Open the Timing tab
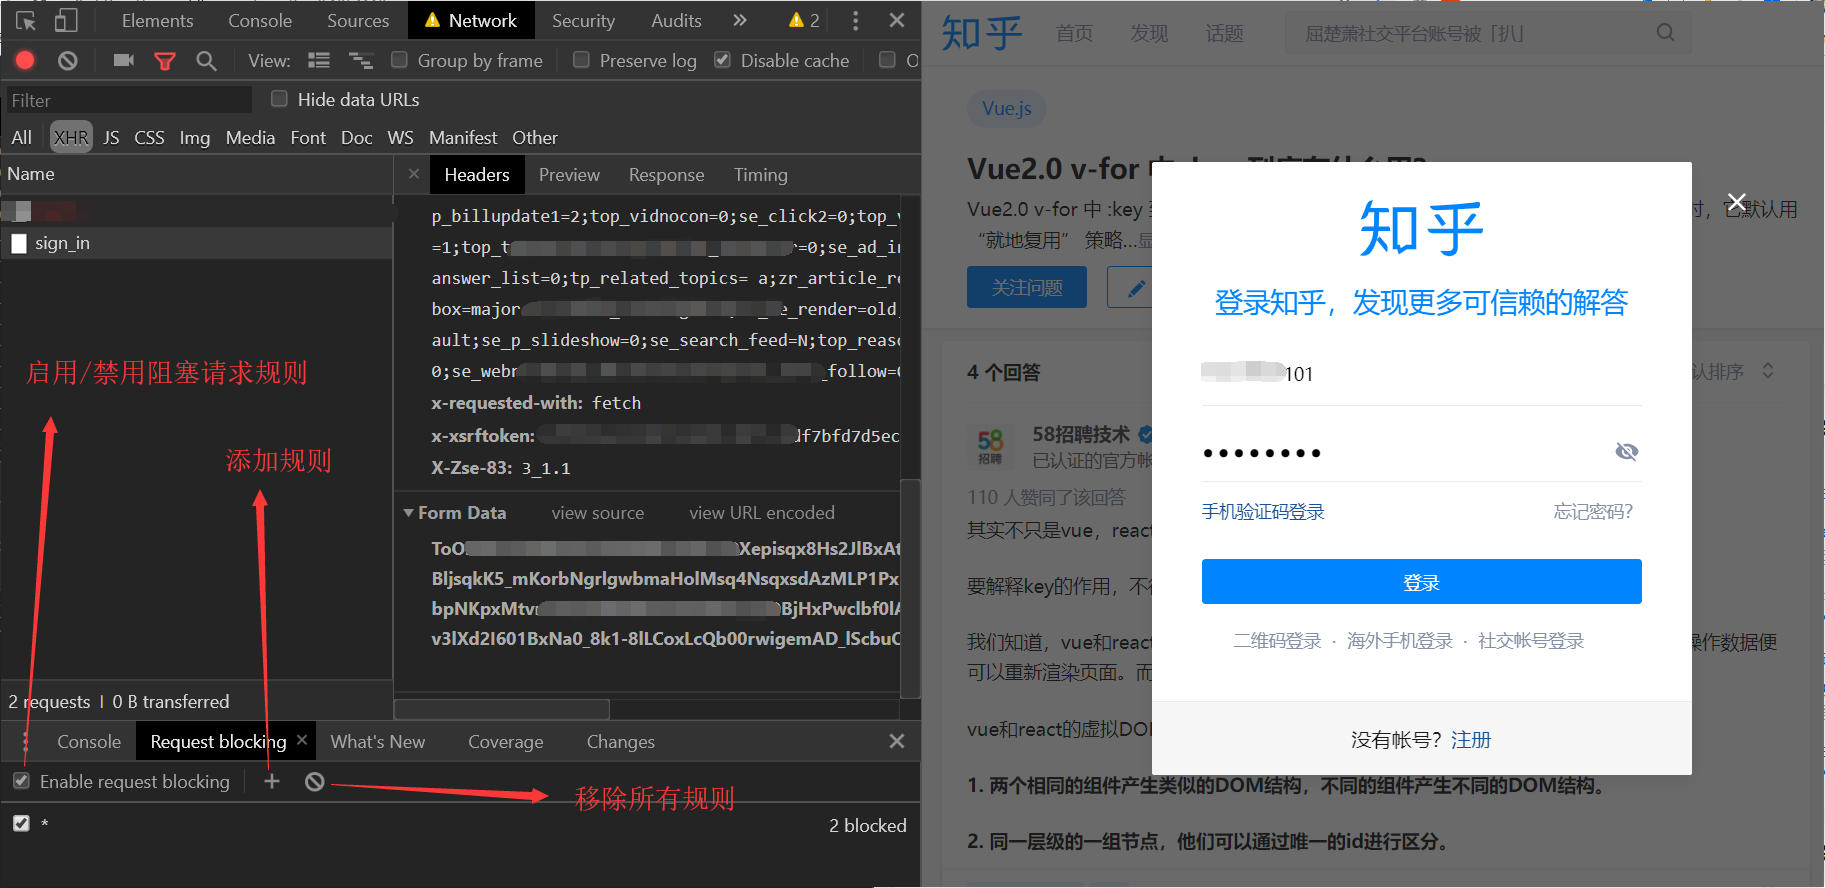Image resolution: width=1825 pixels, height=888 pixels. 760,174
